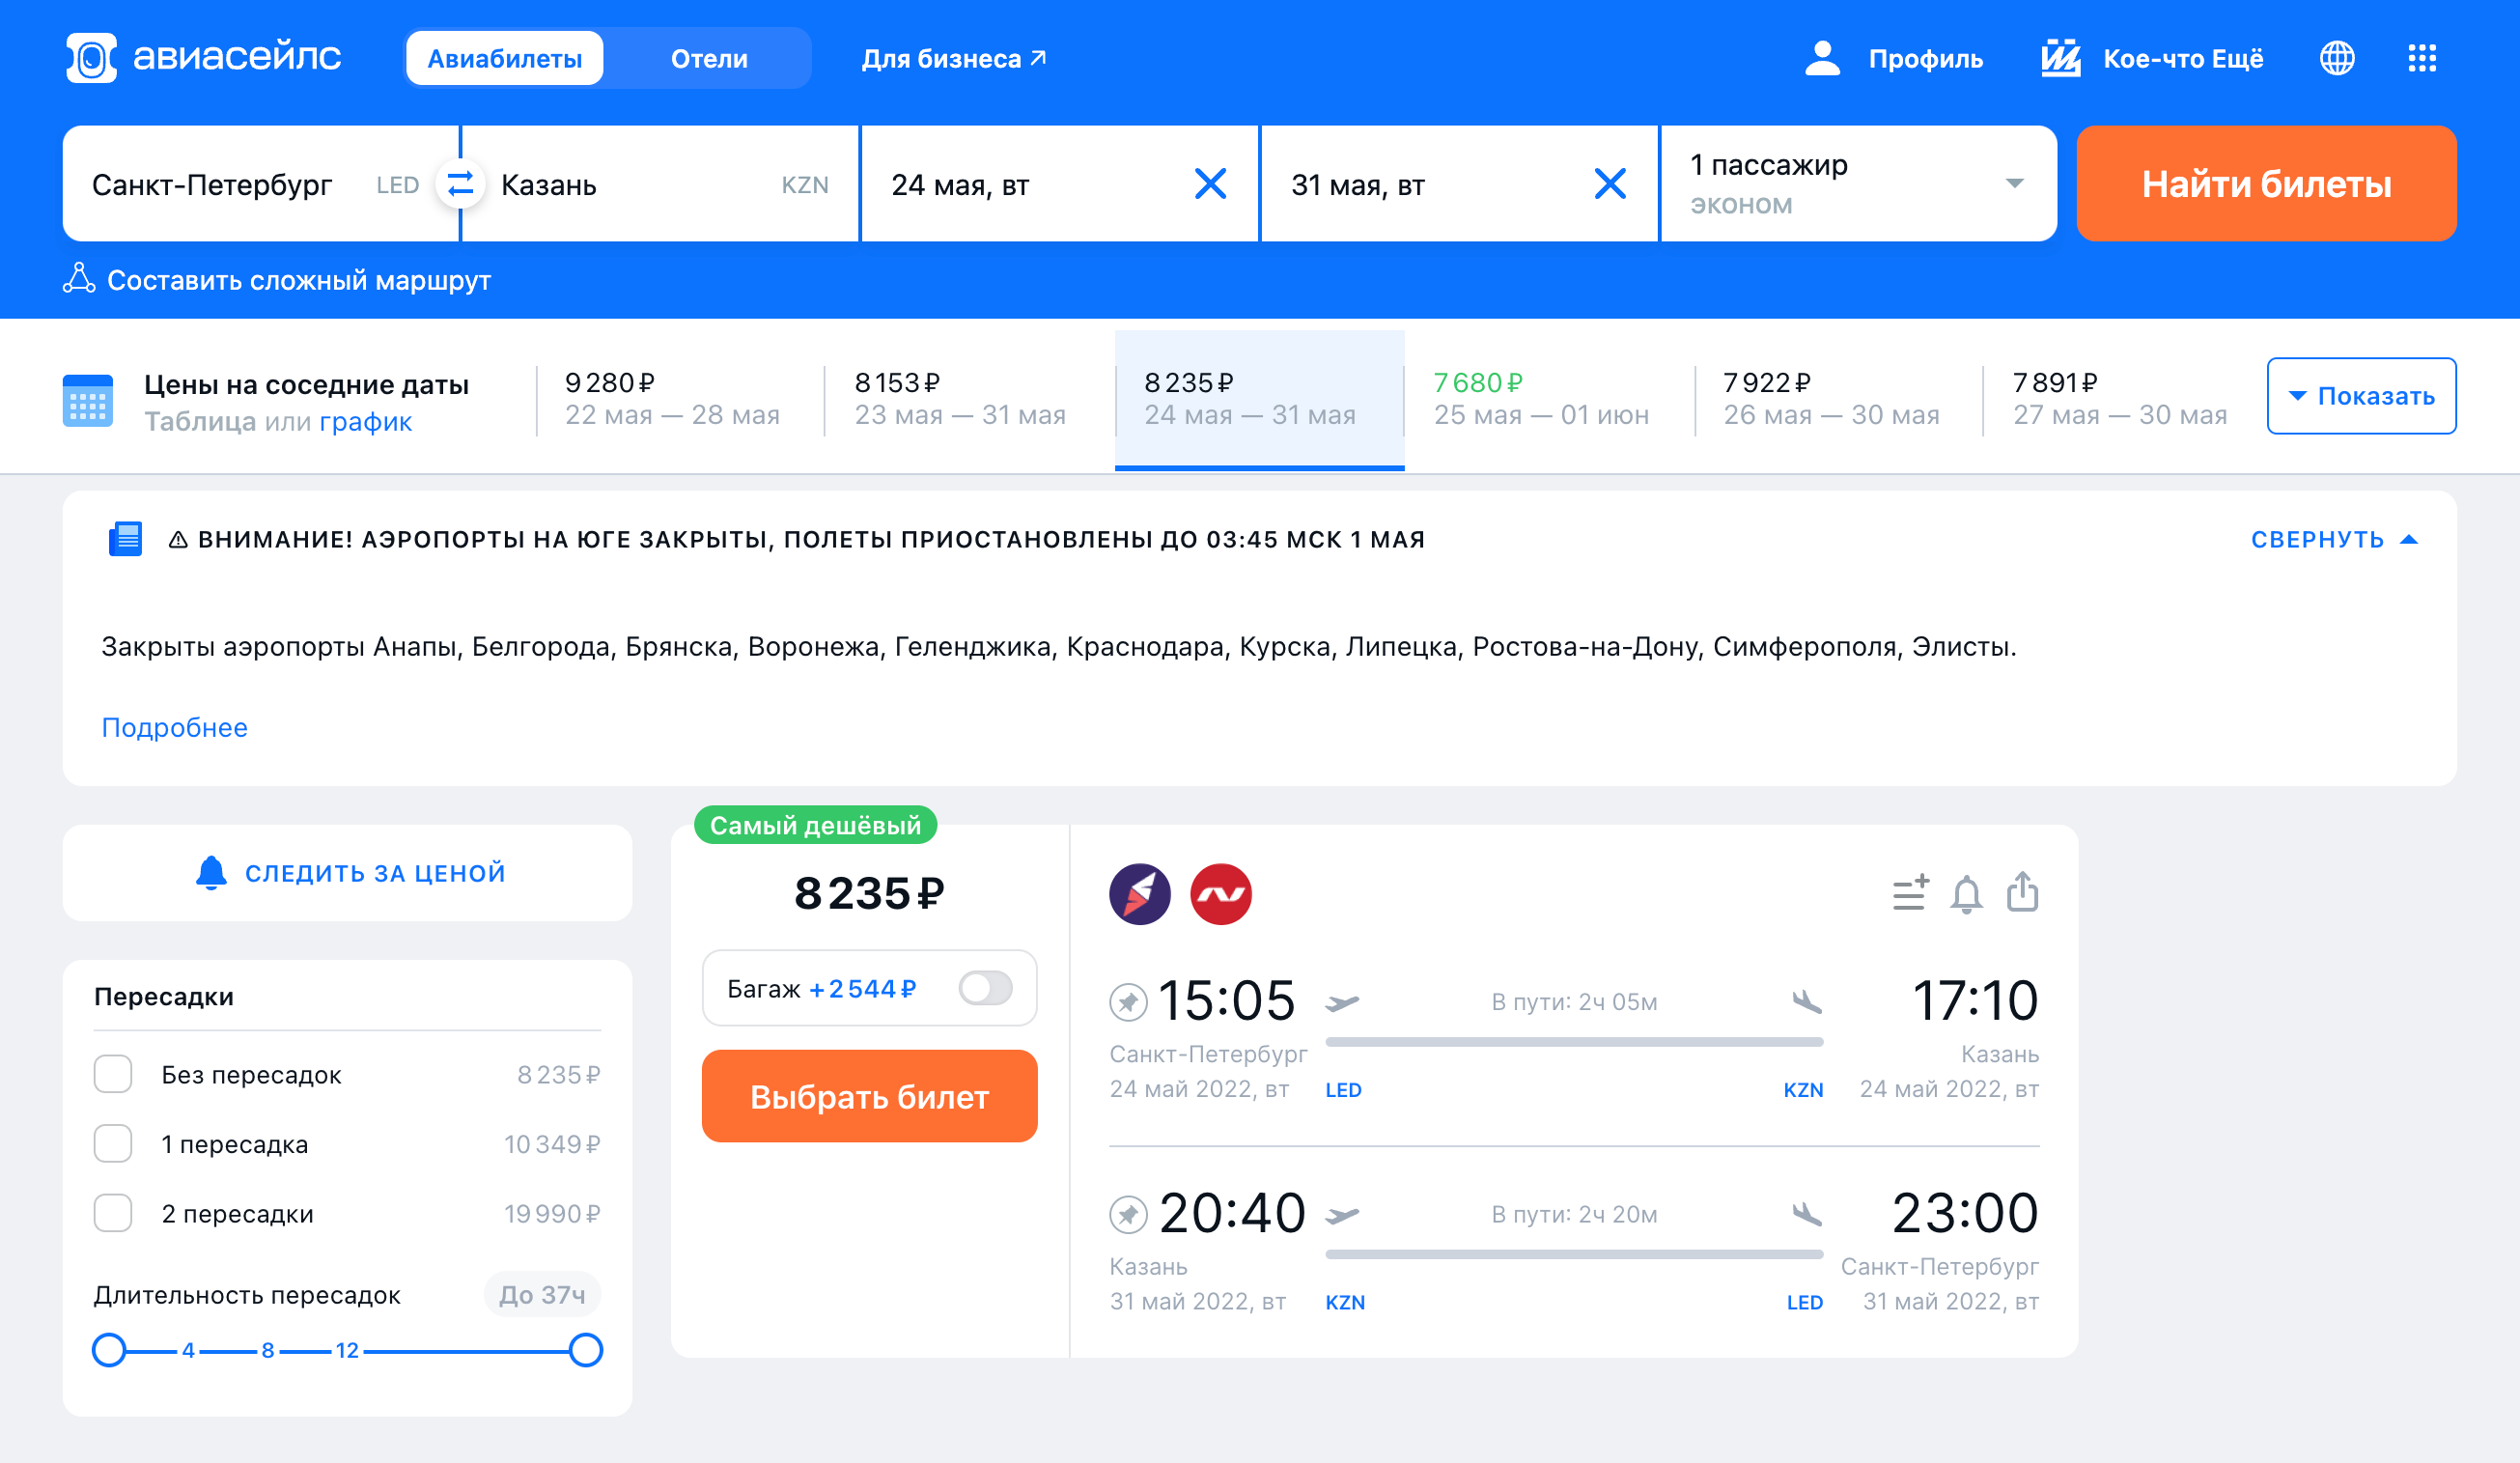2520x1463 pixels.
Task: Open the Кое-что Ещё section icon
Action: [2060, 58]
